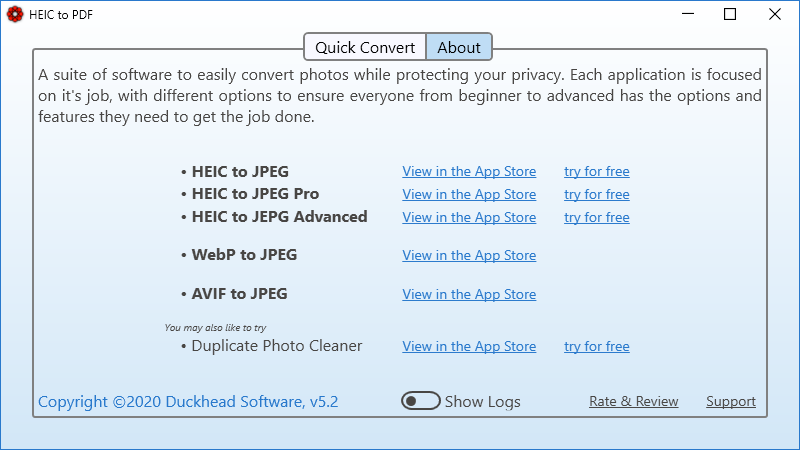The image size is (800, 450).
Task: View HEIC to JPEG Pro in App Store
Action: [469, 194]
